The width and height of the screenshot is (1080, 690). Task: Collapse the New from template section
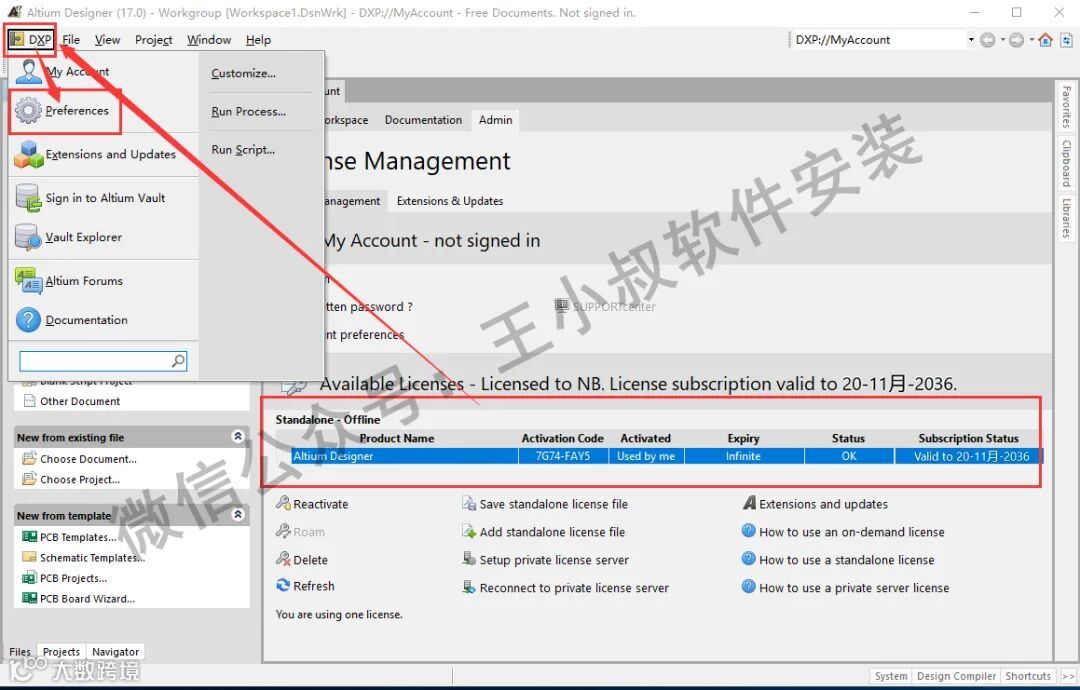pos(238,514)
